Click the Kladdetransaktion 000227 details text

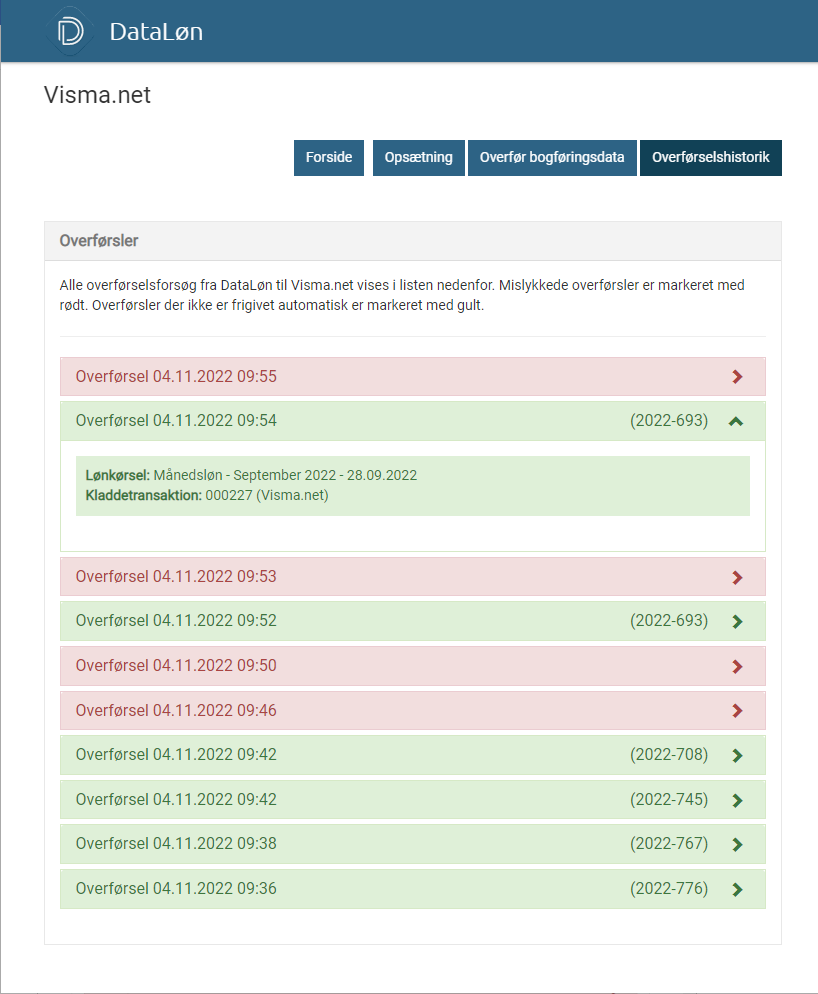pyautogui.click(x=207, y=495)
